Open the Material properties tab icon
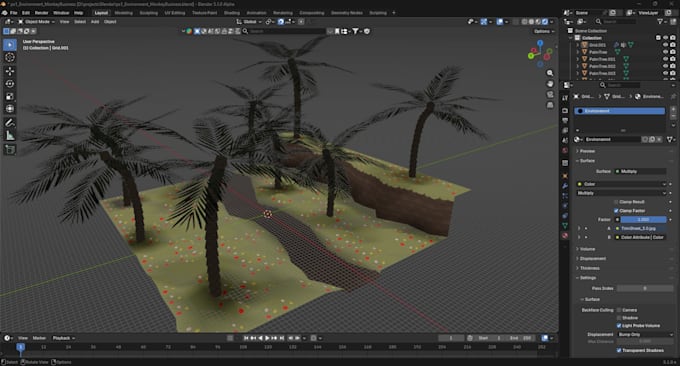The image size is (680, 366). point(565,235)
